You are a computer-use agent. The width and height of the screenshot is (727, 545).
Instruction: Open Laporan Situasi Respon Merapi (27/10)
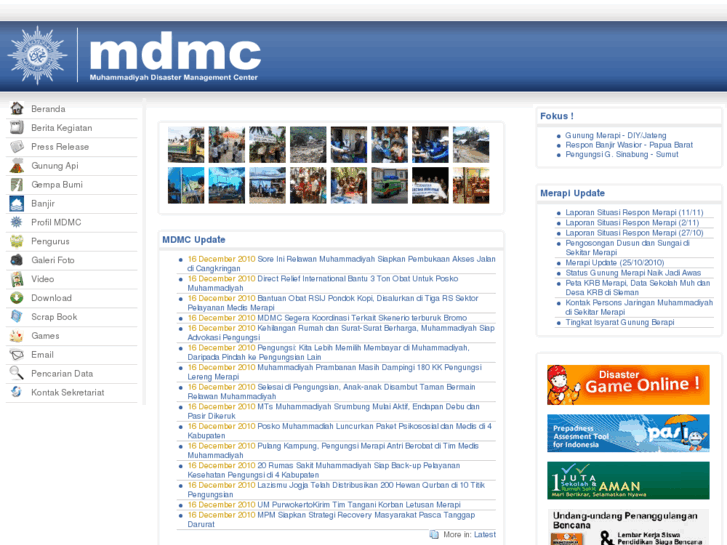[x=634, y=233]
